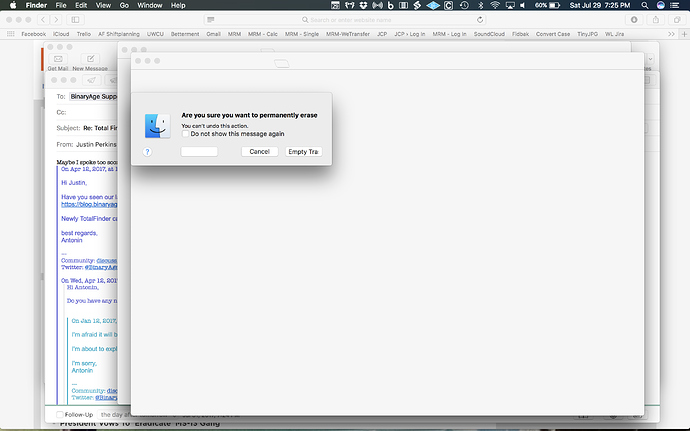The width and height of the screenshot is (690, 431).
Task: Open the Betterment bookmark
Action: [185, 34]
